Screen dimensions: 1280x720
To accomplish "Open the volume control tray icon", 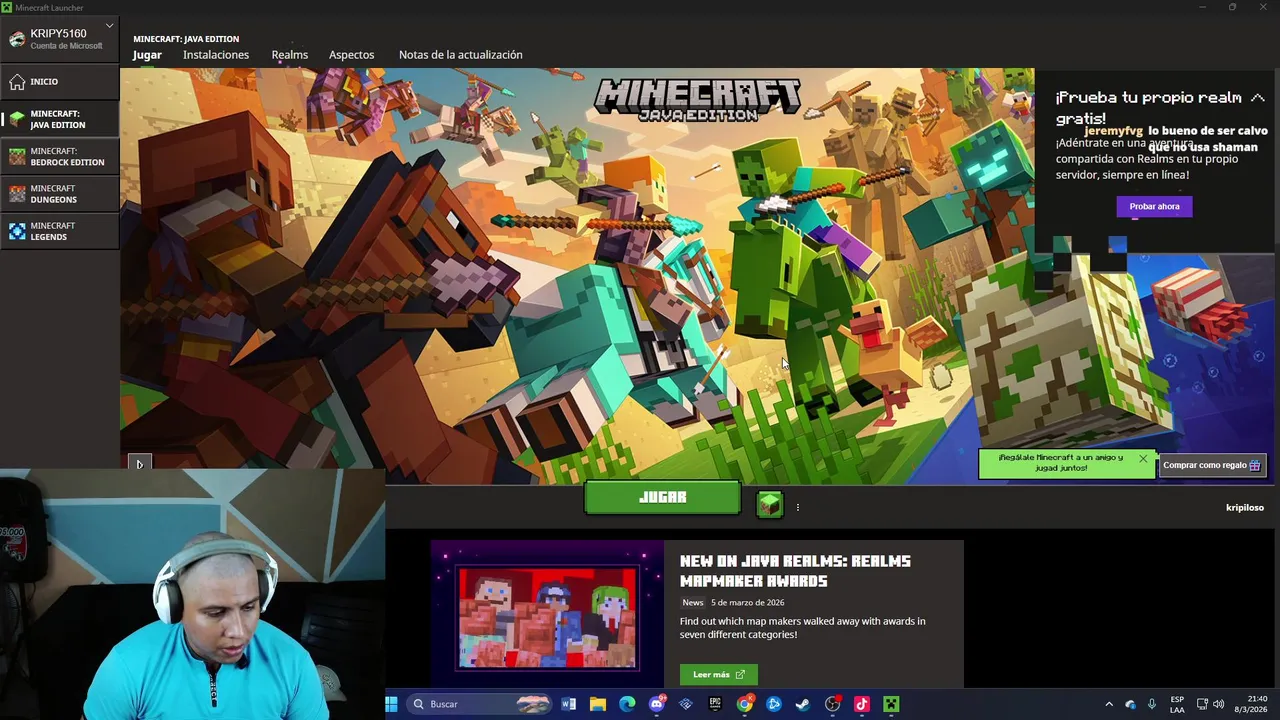I will click(x=1218, y=704).
